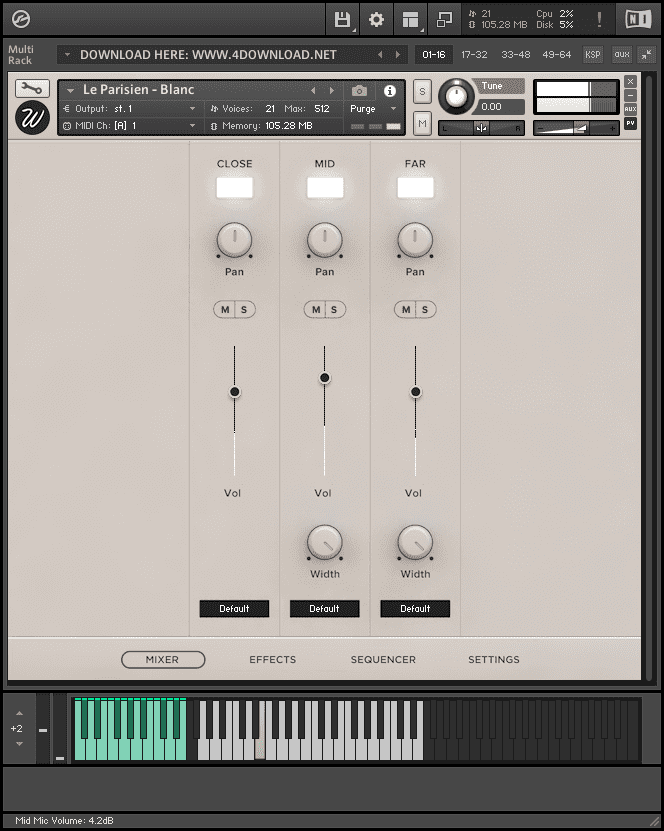Image resolution: width=664 pixels, height=831 pixels.
Task: Open instrument edit mode wrench icon
Action: point(32,88)
